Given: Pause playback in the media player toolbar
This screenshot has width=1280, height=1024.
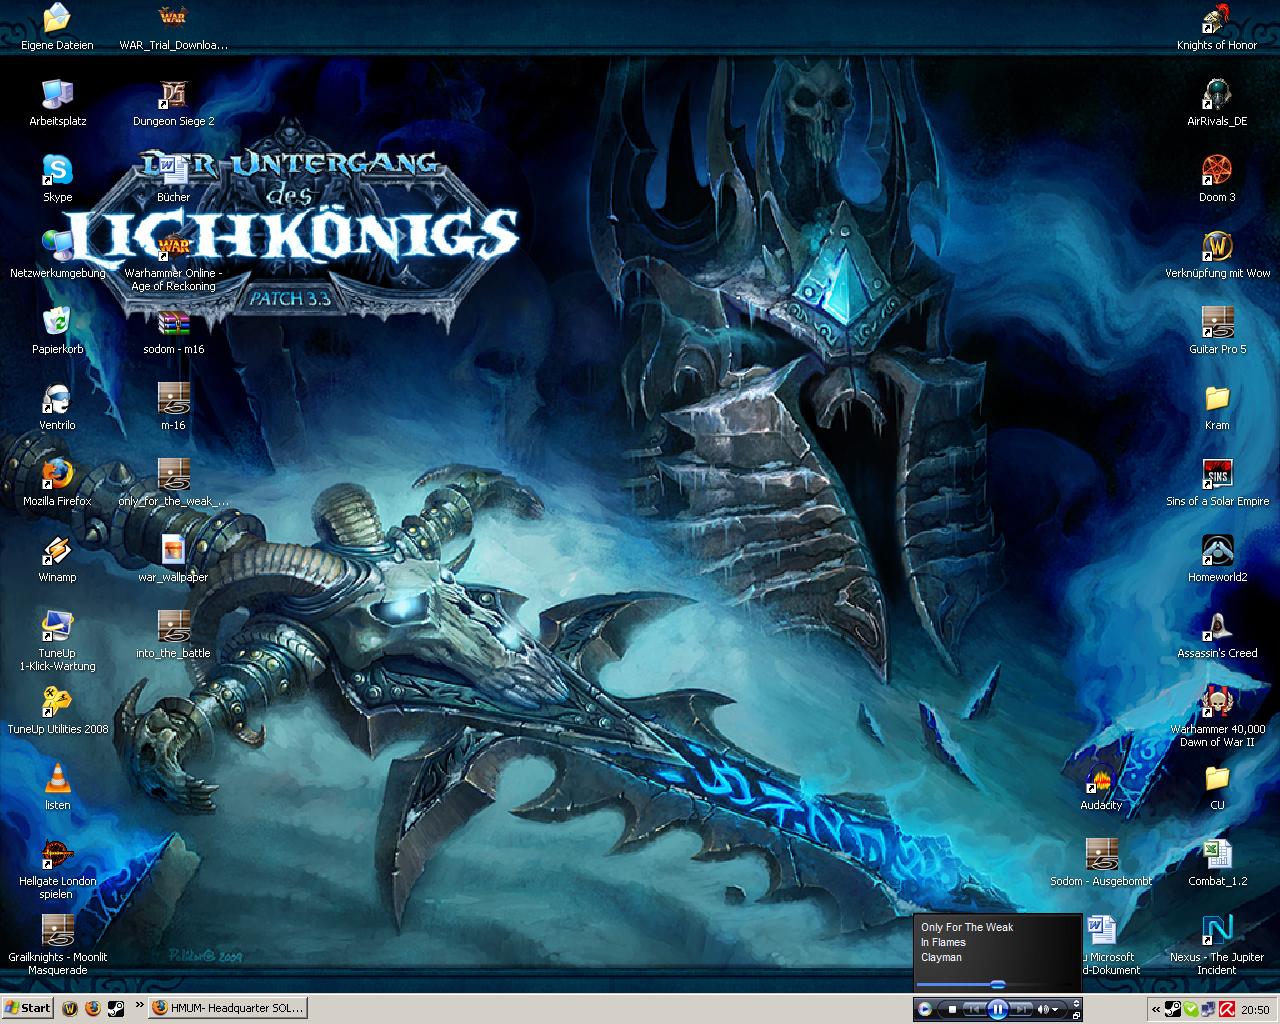Looking at the screenshot, I should 997,1009.
